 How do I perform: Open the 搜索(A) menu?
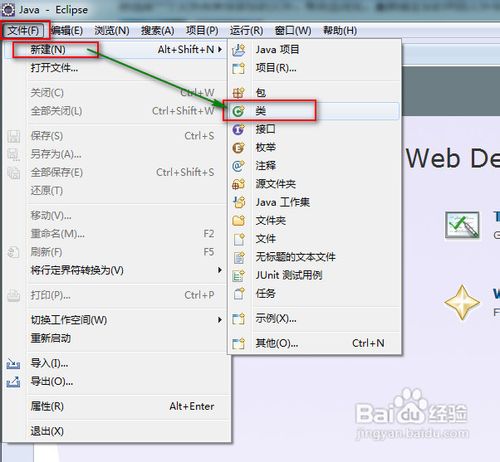click(157, 31)
